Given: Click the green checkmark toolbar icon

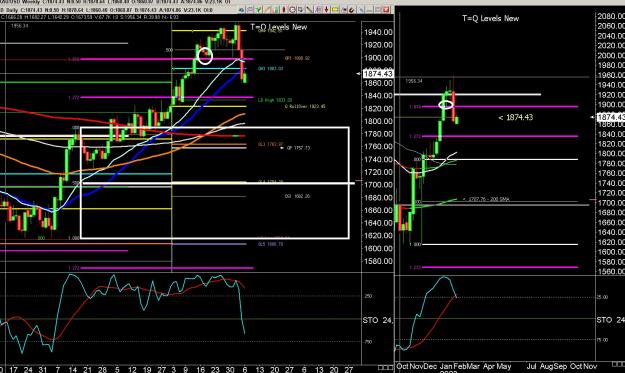Looking at the screenshot, I should click(x=259, y=10).
